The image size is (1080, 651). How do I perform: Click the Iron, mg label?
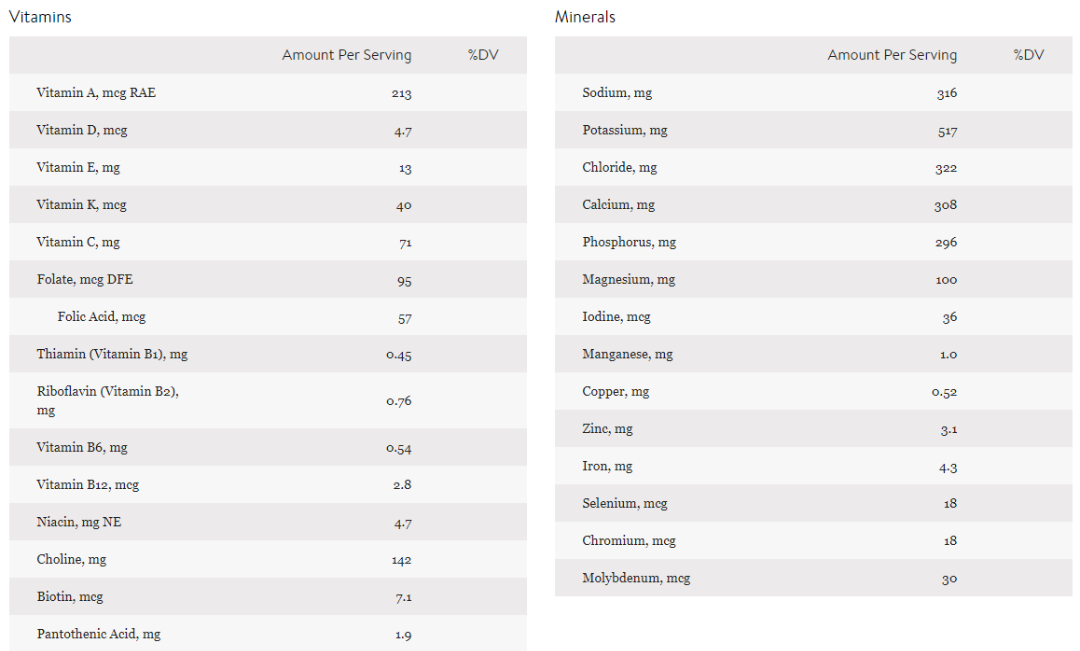click(607, 466)
